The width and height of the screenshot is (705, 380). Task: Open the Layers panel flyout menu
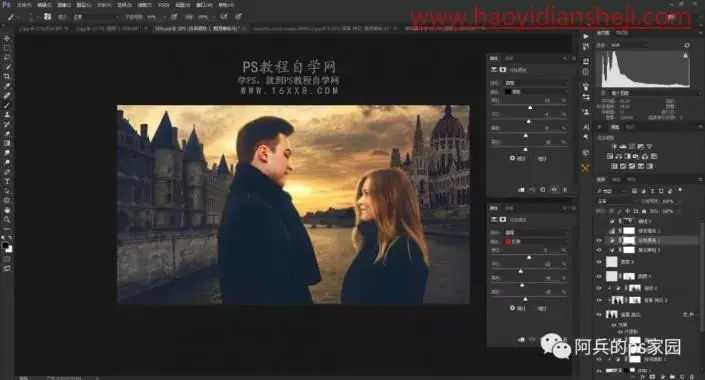pos(700,179)
